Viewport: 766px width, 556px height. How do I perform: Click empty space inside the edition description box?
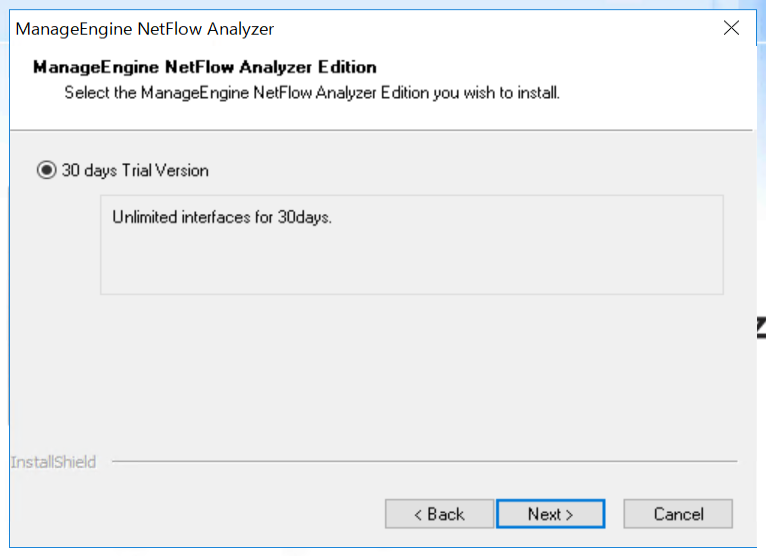tap(410, 264)
